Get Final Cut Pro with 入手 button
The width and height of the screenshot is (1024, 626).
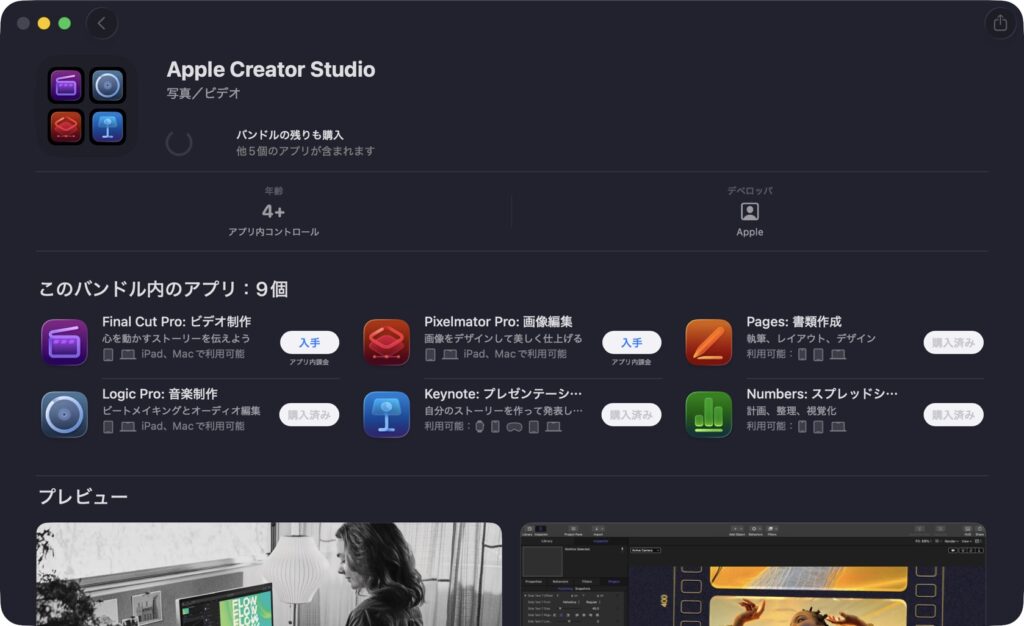click(309, 343)
